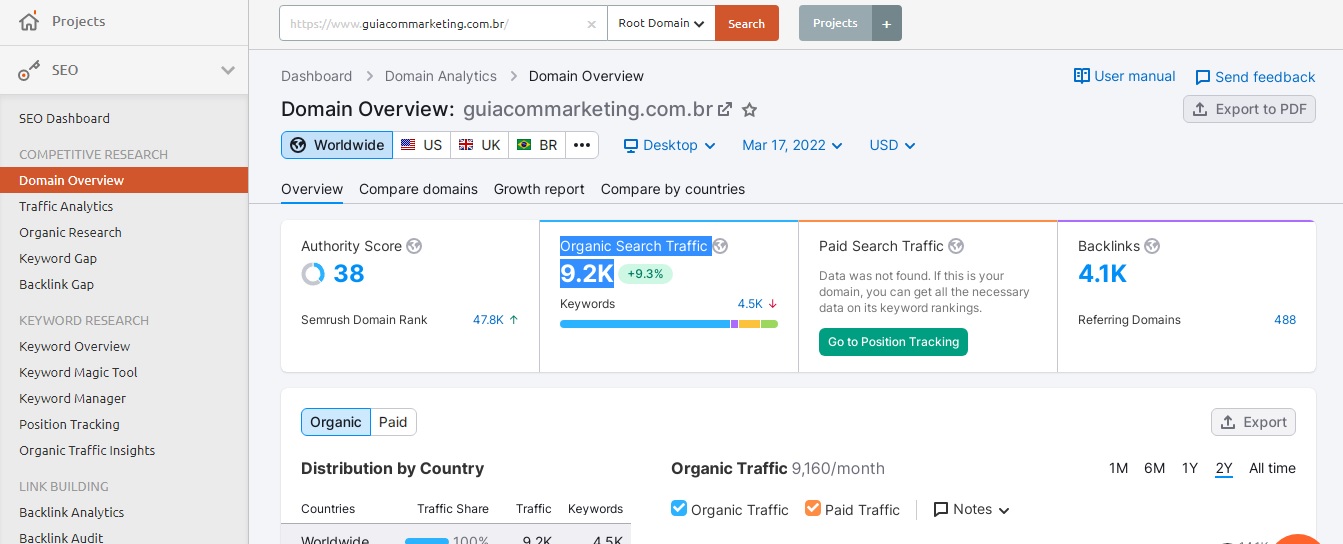Click the Backlinks info icon
The width and height of the screenshot is (1343, 544).
coord(1152,246)
